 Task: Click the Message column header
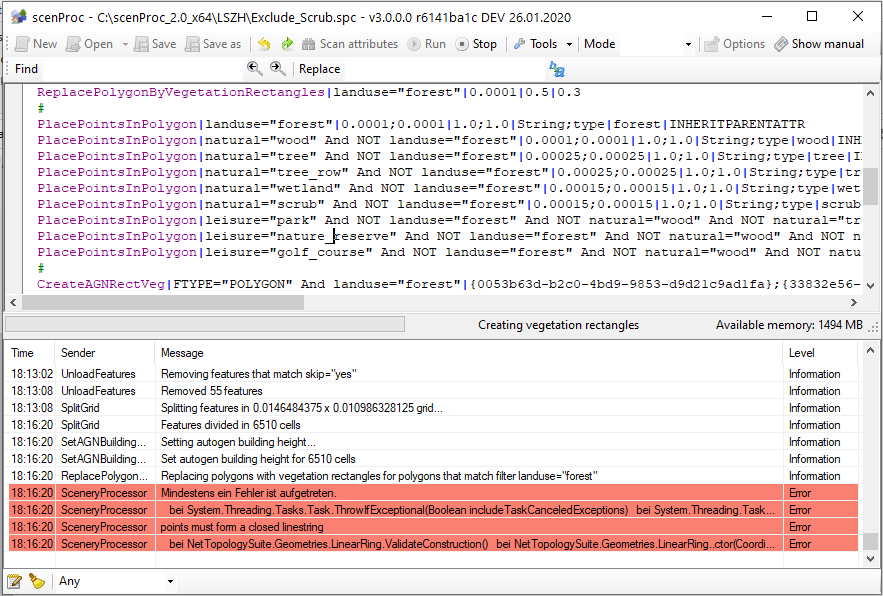click(x=469, y=353)
